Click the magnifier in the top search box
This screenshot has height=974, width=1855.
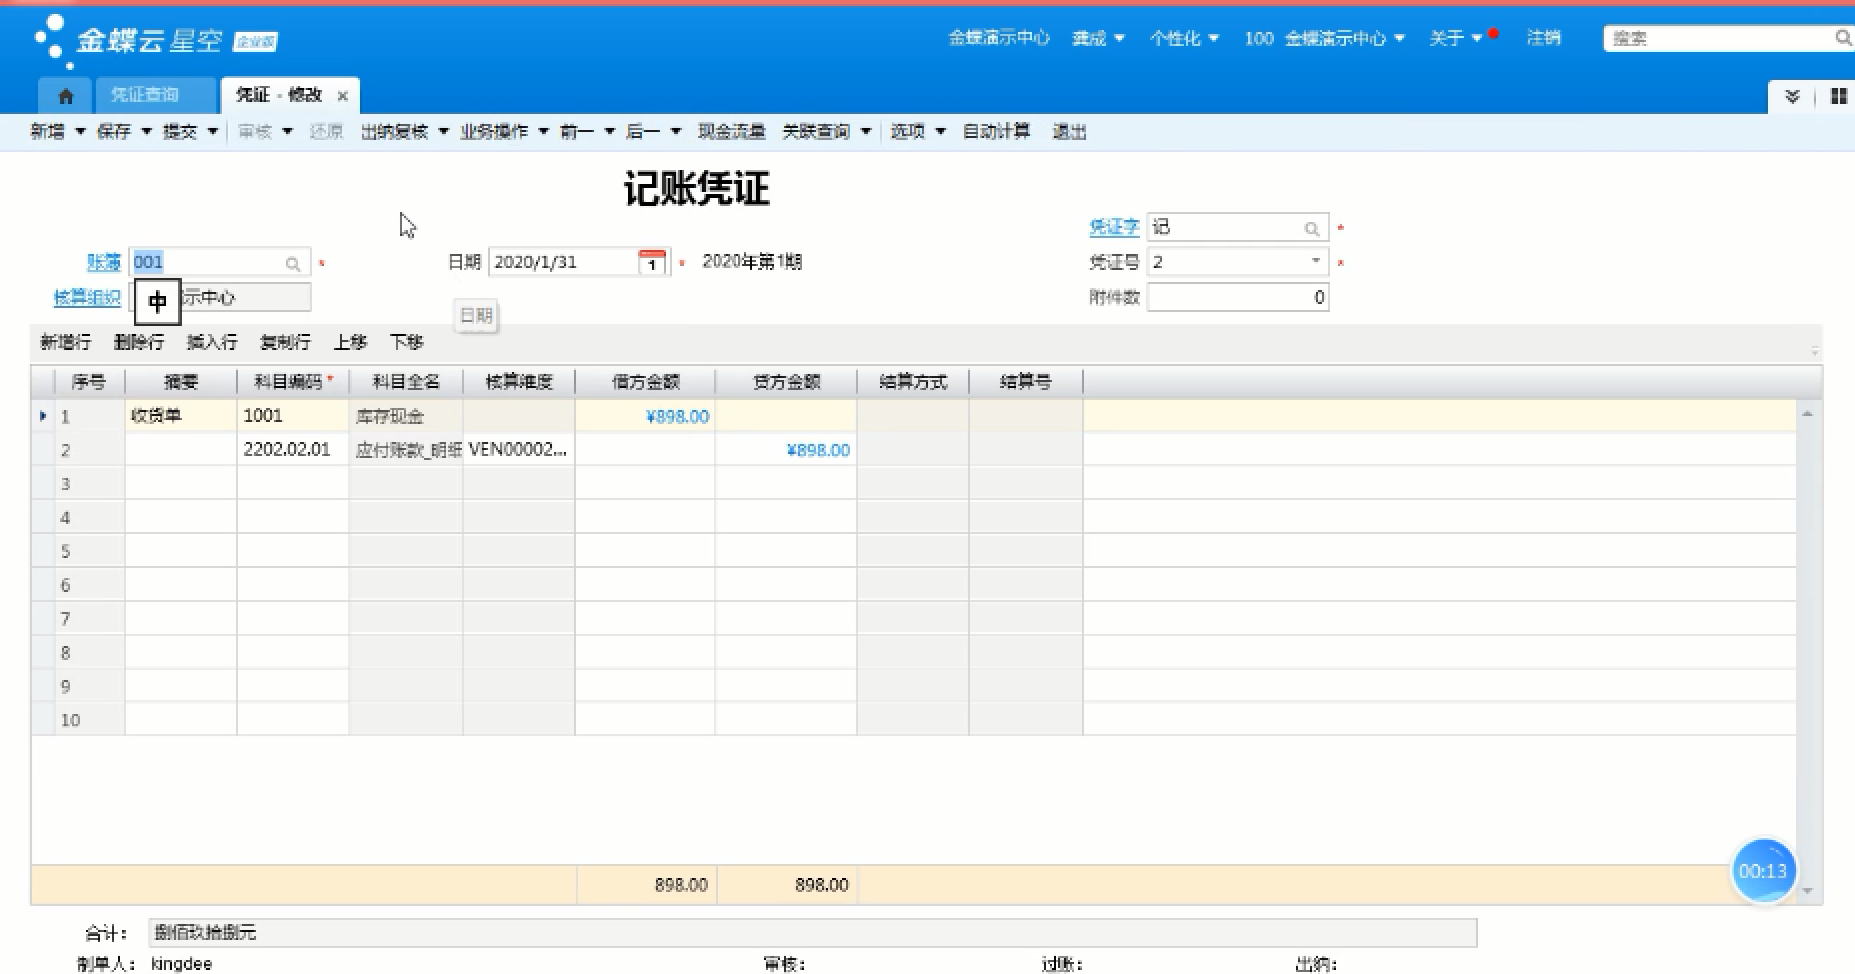[1842, 38]
